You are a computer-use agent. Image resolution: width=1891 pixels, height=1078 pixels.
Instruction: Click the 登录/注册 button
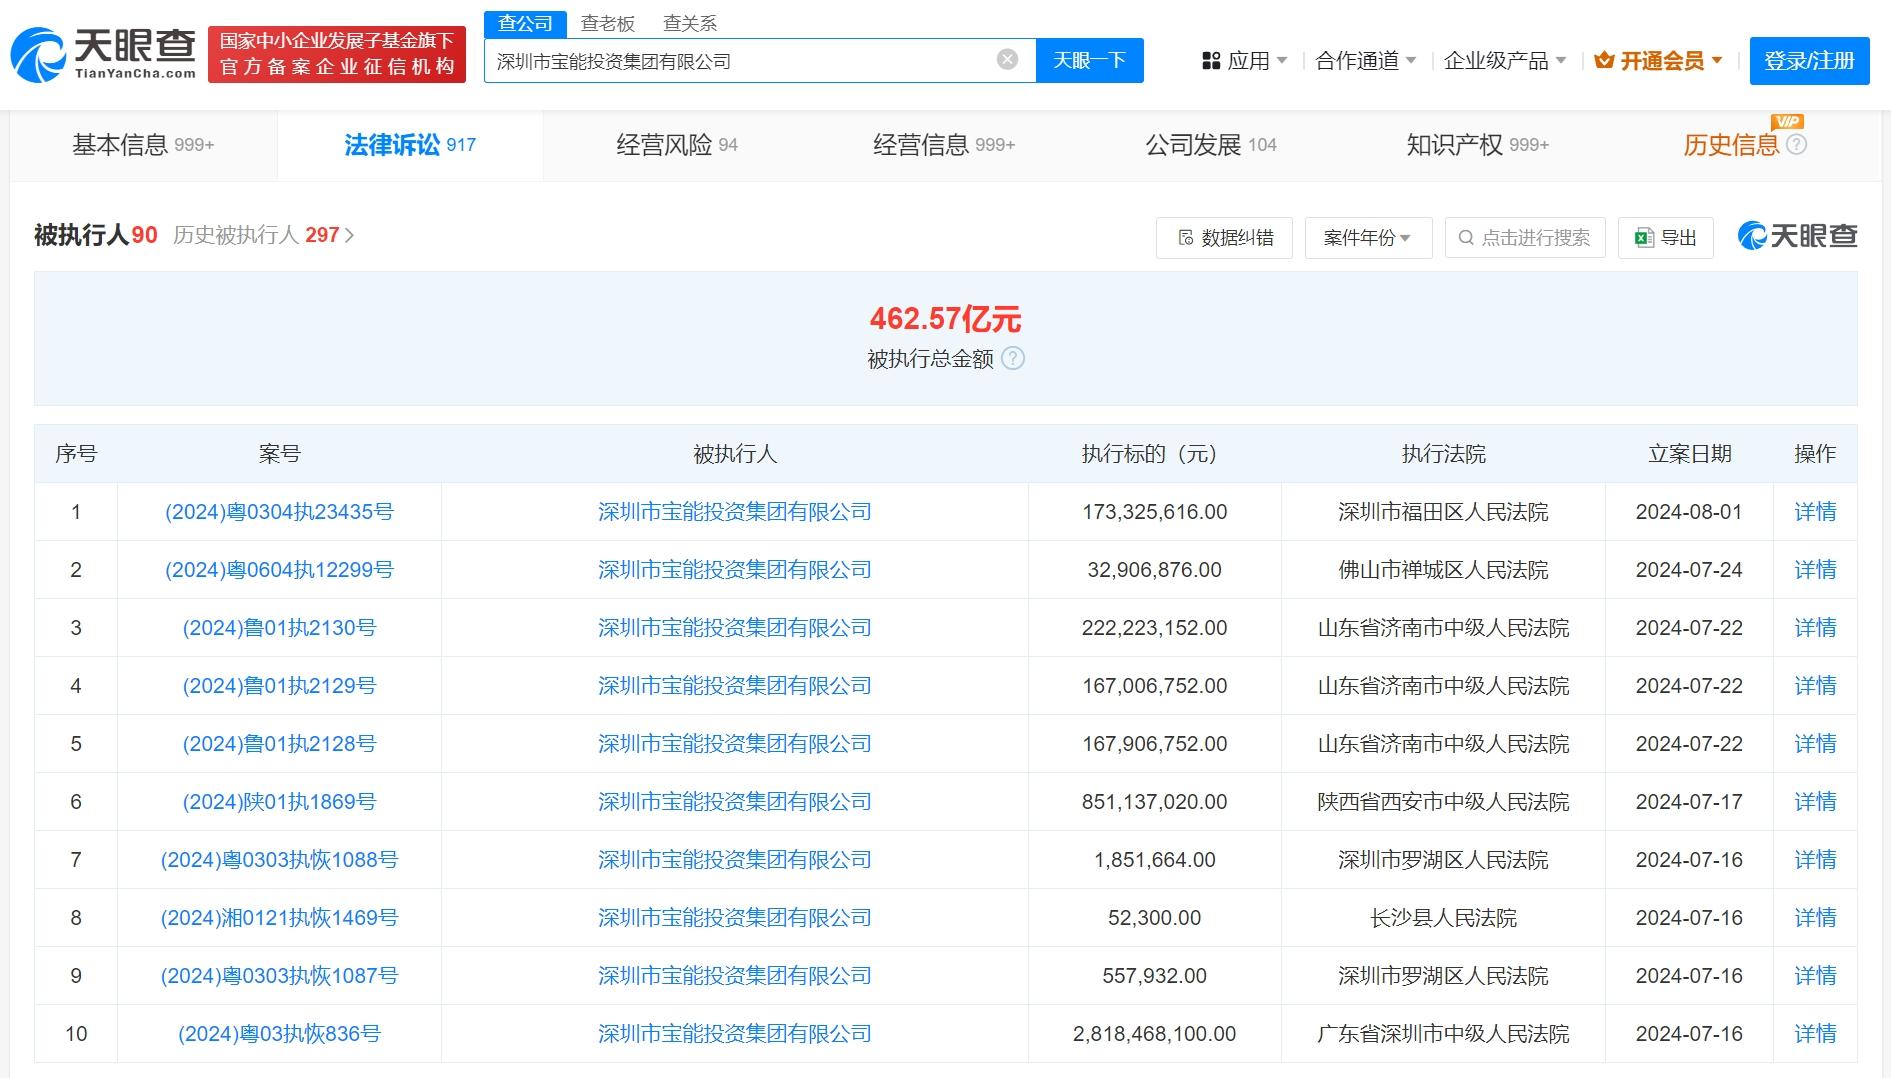click(x=1809, y=61)
